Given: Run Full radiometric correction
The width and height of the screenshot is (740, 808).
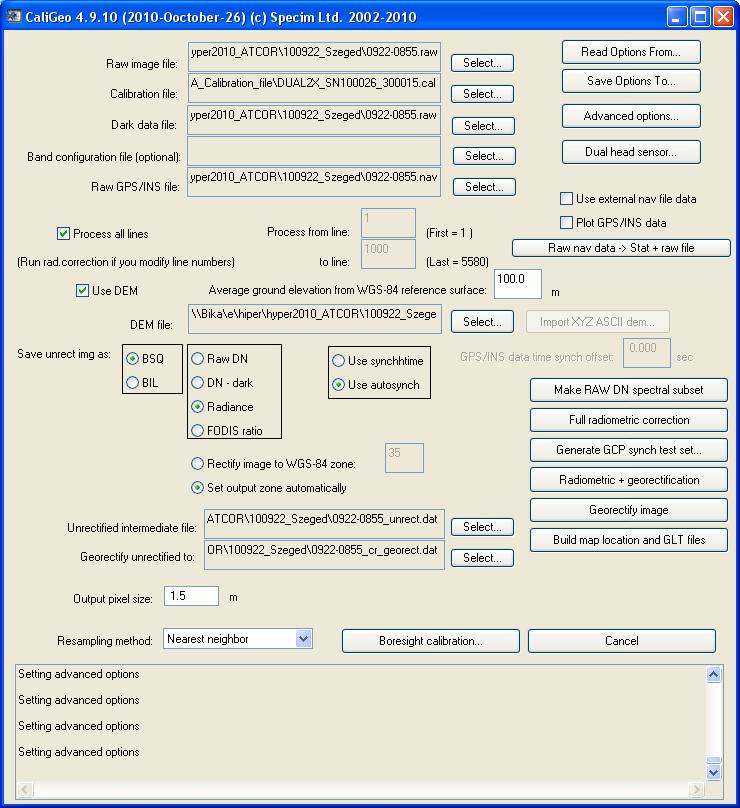Looking at the screenshot, I should (629, 420).
